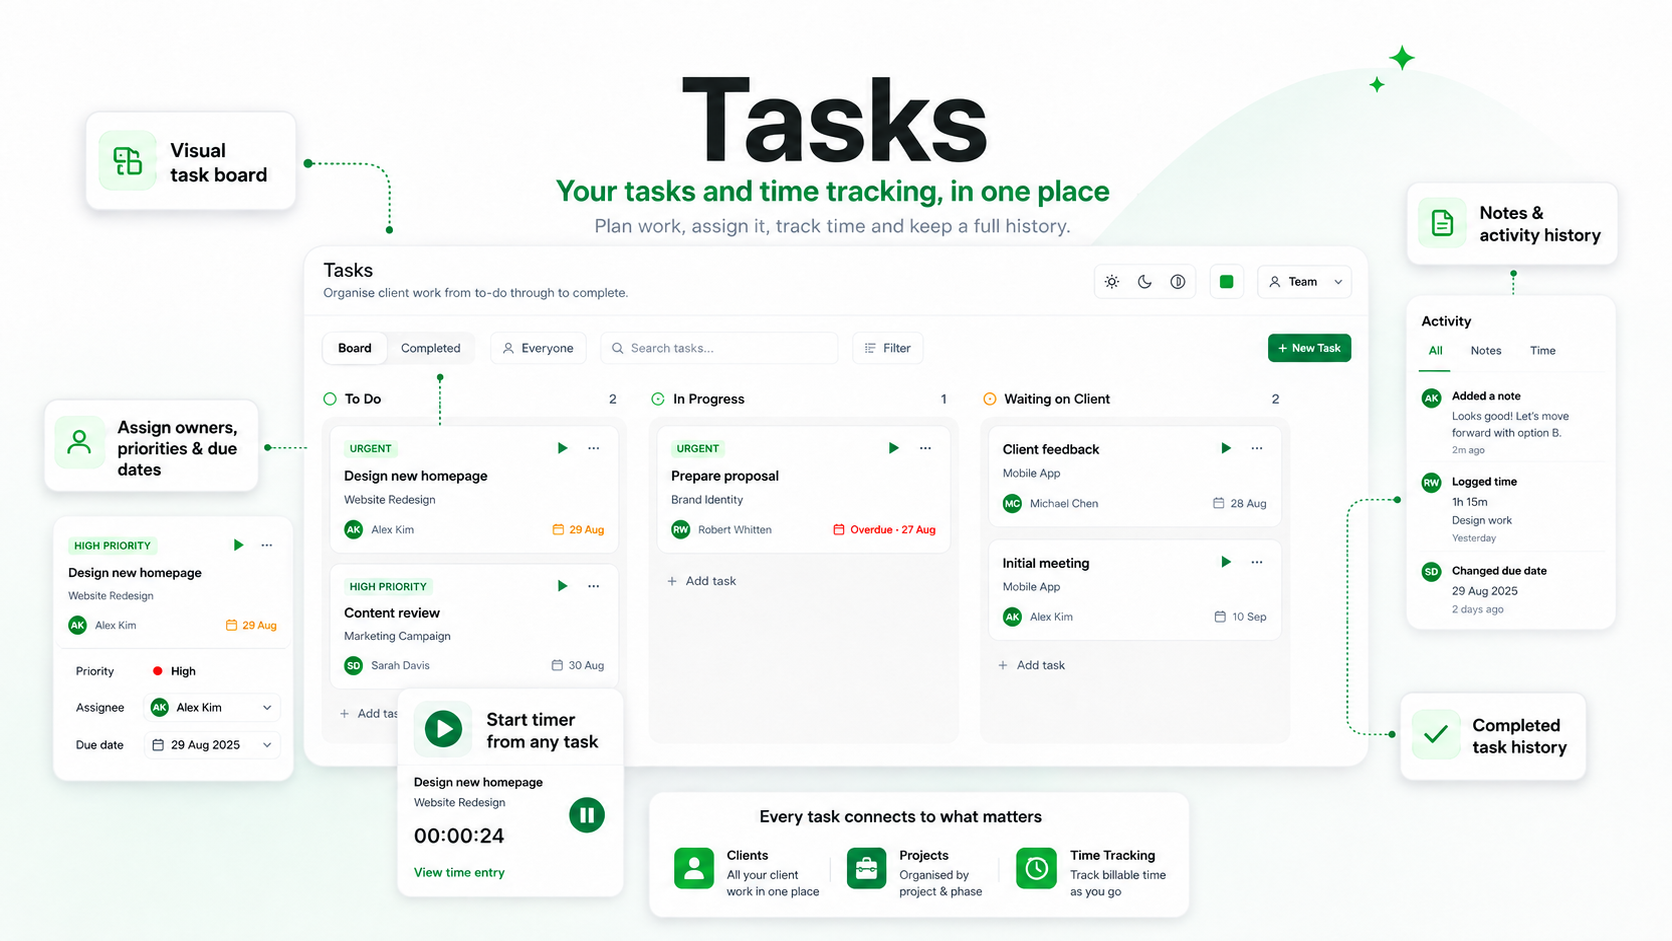Click Robert Whitten RW avatar

pyautogui.click(x=681, y=530)
